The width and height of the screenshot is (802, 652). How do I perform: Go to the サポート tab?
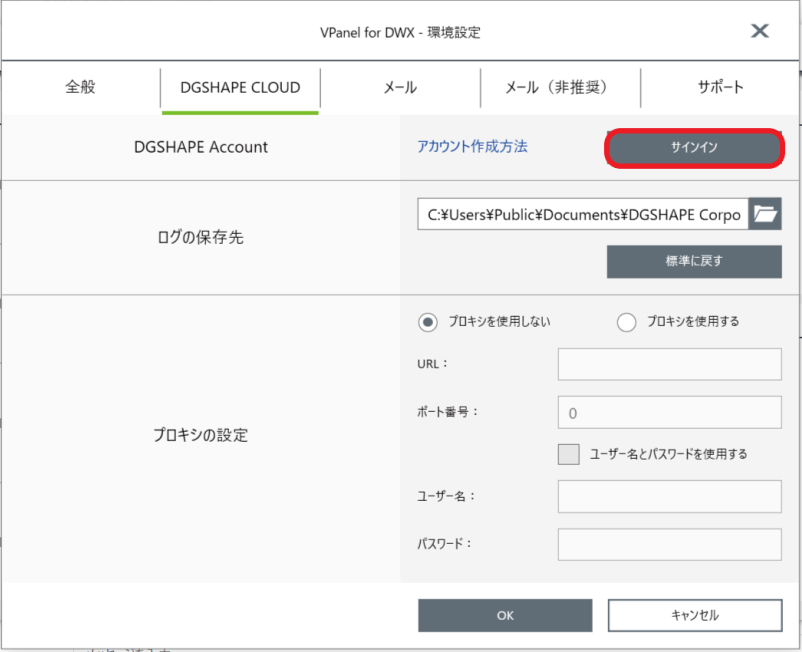[x=720, y=87]
